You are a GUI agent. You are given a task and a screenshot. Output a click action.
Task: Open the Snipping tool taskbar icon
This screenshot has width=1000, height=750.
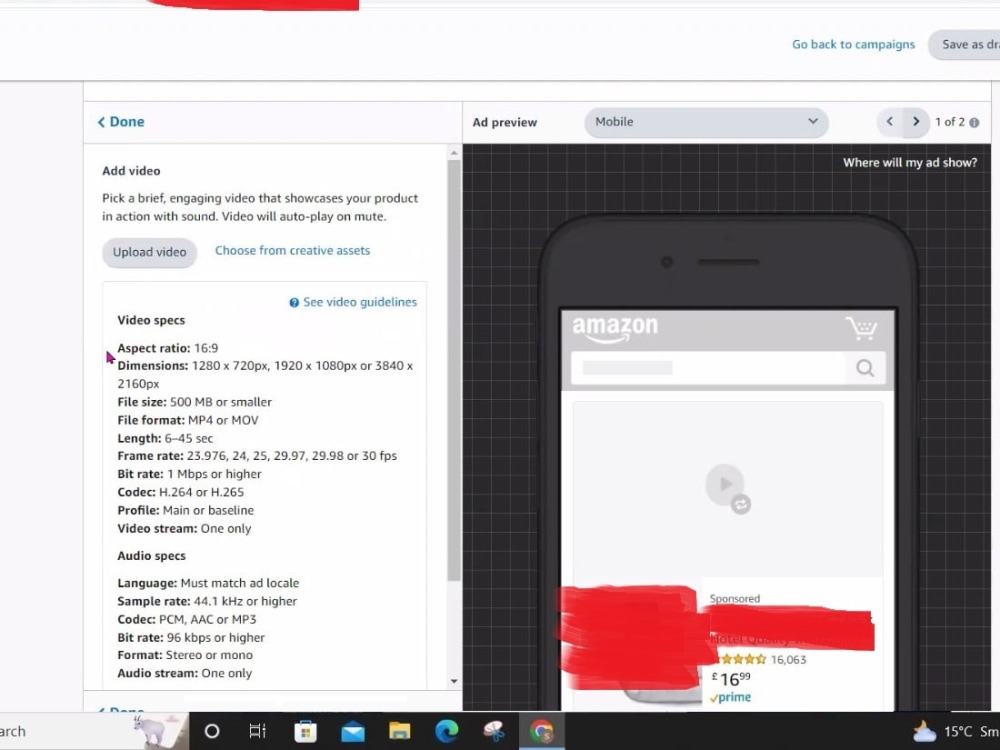click(494, 731)
